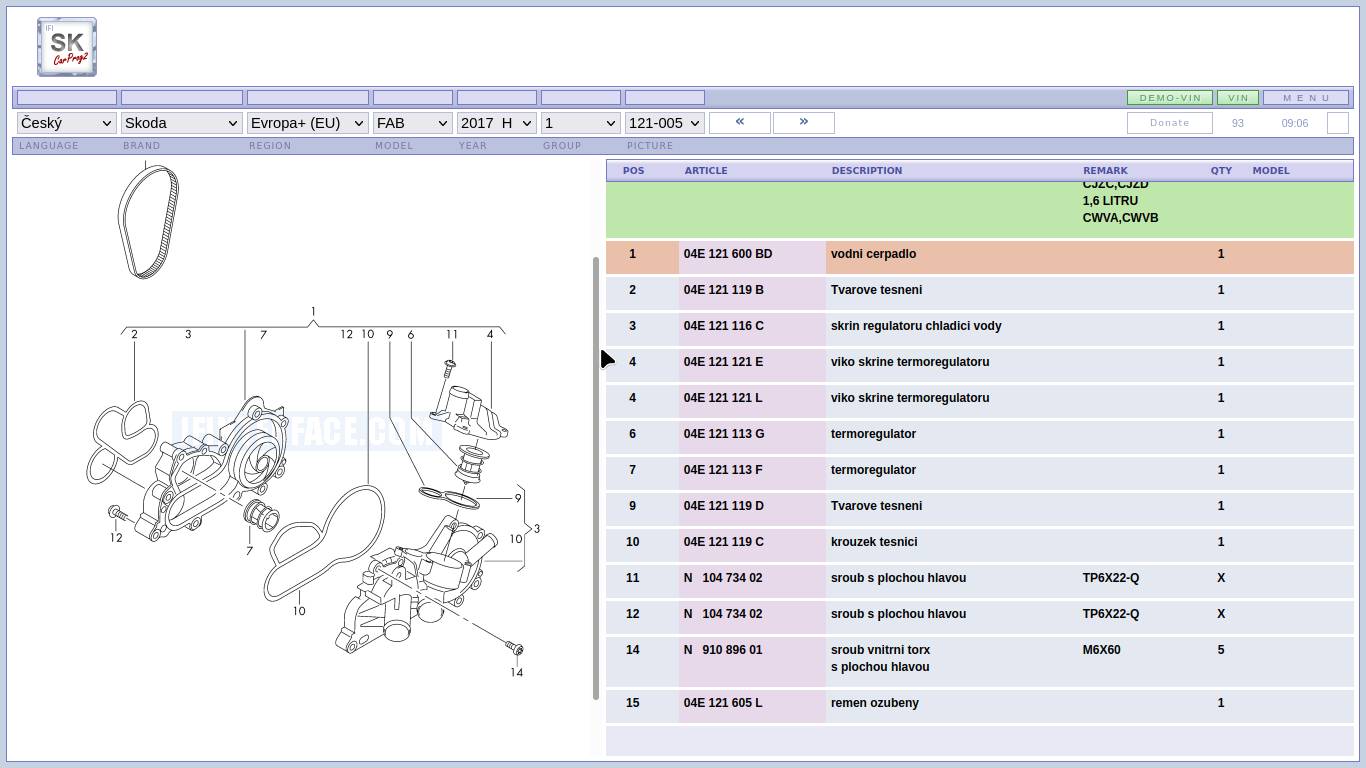Open the Picture dropdown showing 121-005
Screen dimensions: 1366x768
pyautogui.click(x=664, y=123)
